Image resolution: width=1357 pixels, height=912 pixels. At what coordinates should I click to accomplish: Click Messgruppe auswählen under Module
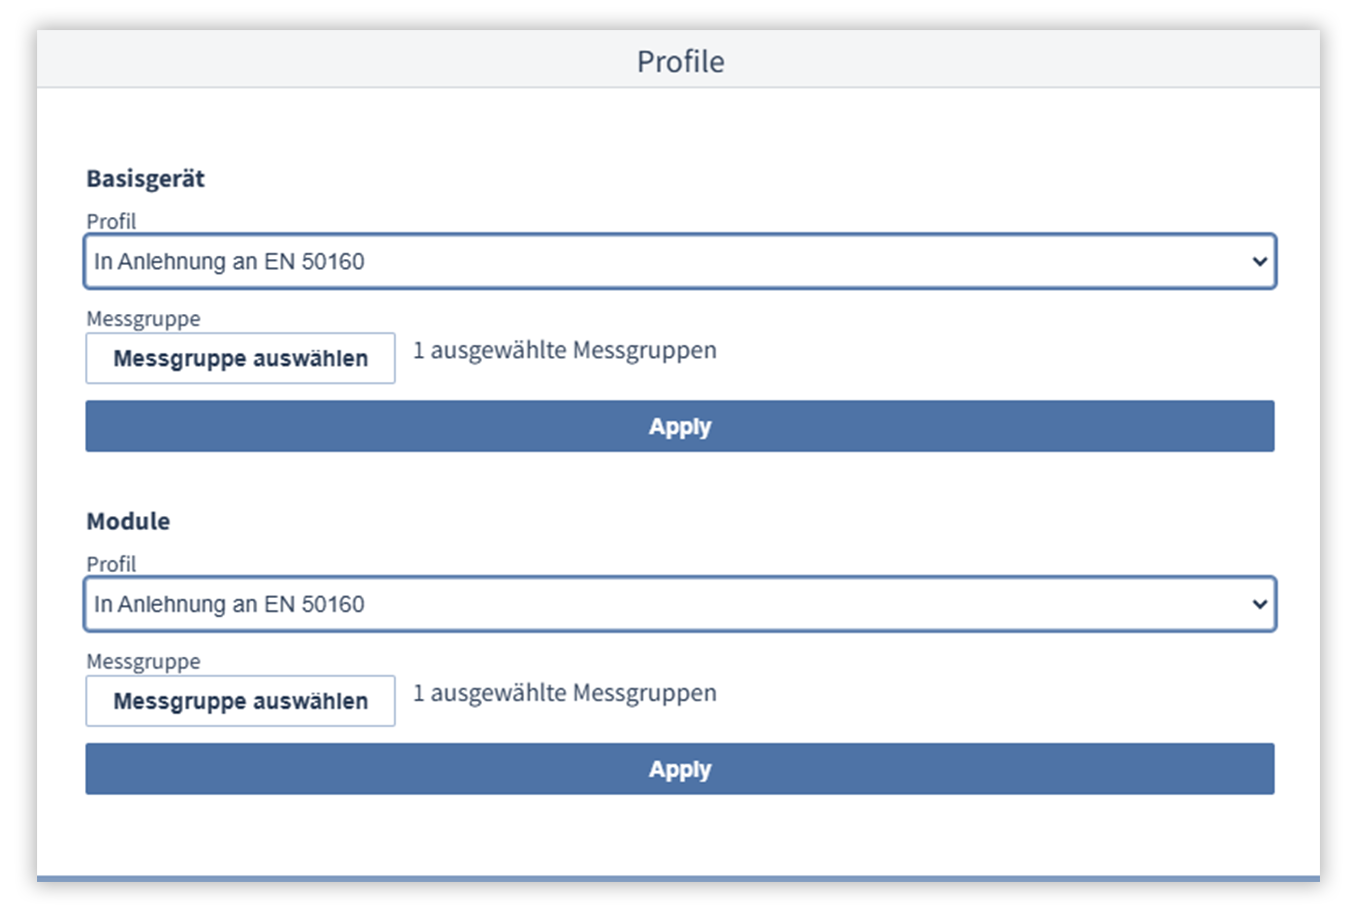pyautogui.click(x=240, y=701)
